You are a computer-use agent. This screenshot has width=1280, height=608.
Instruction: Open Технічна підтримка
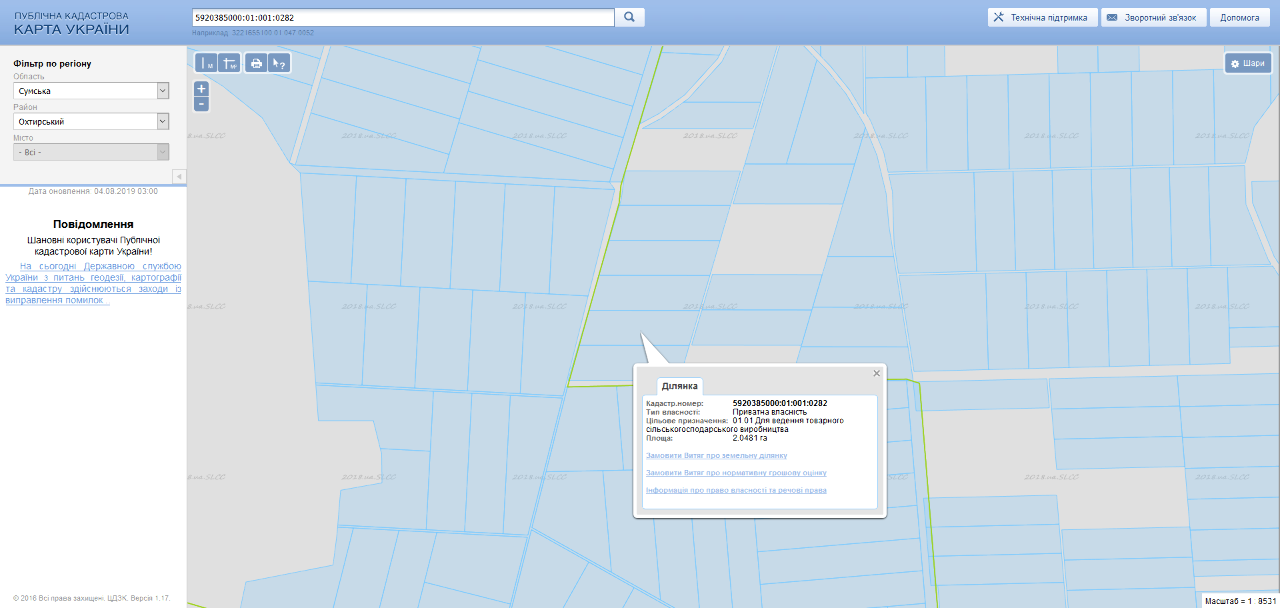click(x=1042, y=18)
